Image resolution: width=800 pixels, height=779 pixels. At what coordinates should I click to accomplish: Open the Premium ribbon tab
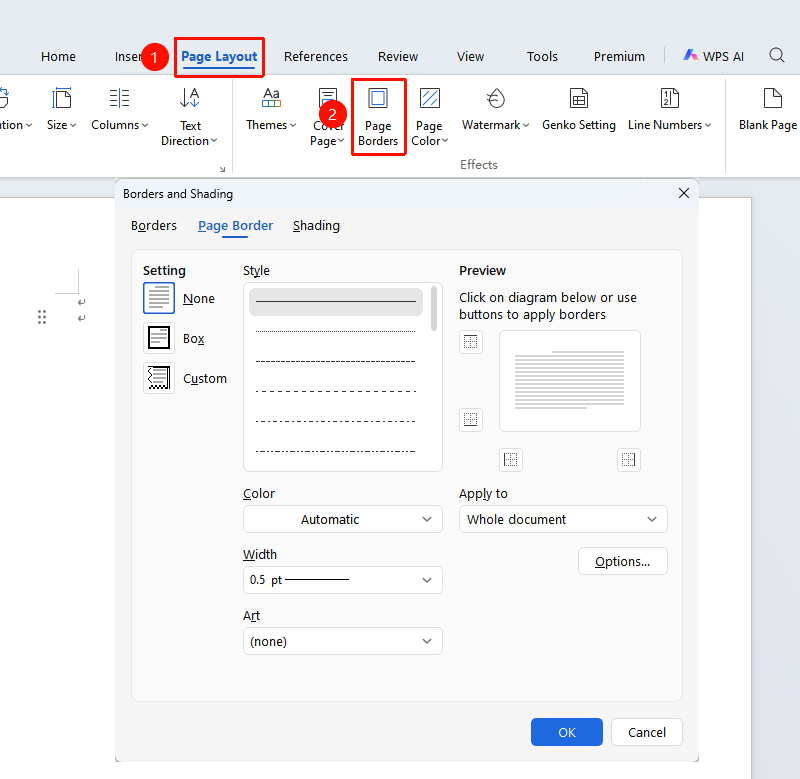(x=619, y=57)
